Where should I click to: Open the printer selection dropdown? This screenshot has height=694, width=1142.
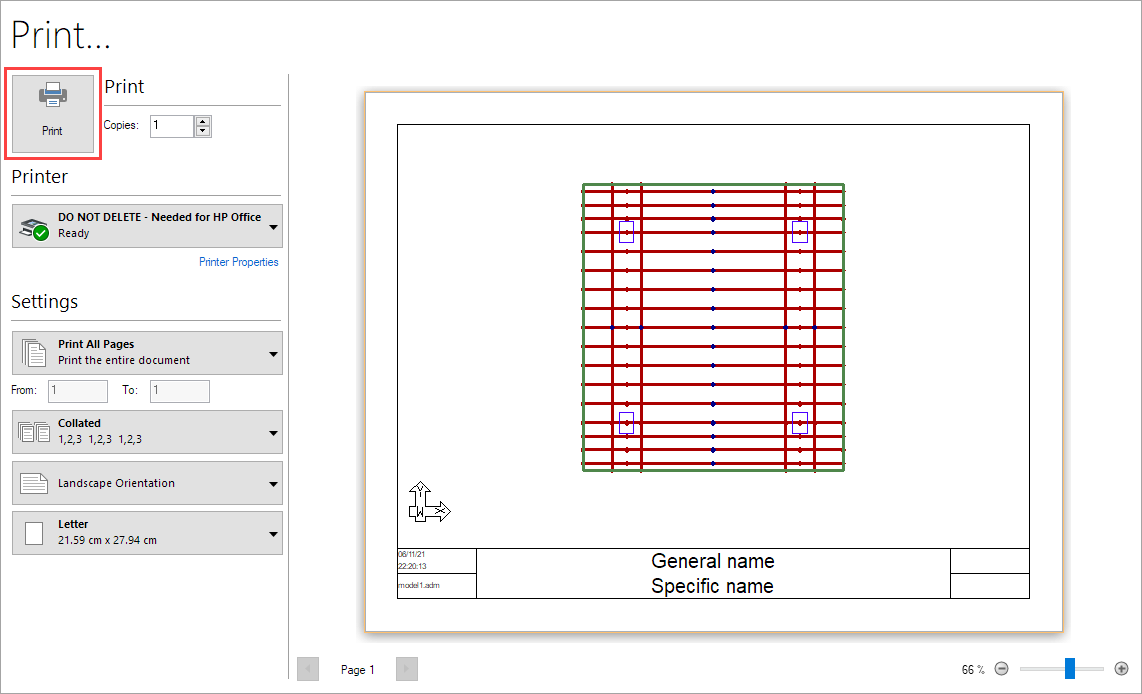pyautogui.click(x=273, y=226)
